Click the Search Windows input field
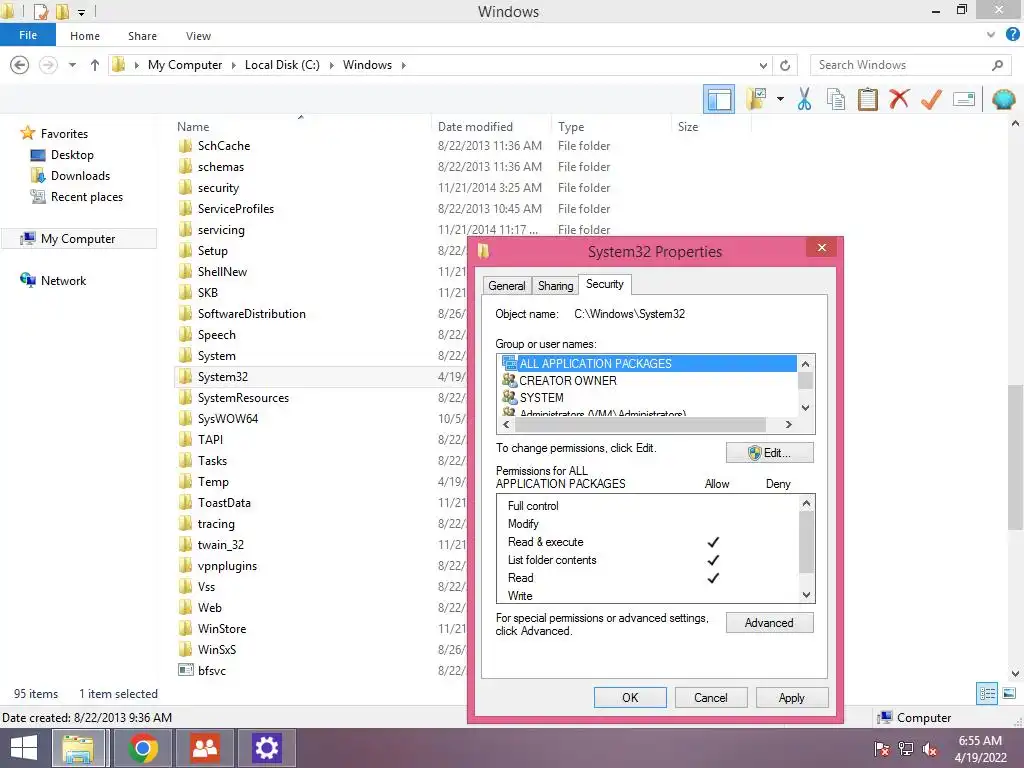Viewport: 1024px width, 768px height. (x=901, y=65)
